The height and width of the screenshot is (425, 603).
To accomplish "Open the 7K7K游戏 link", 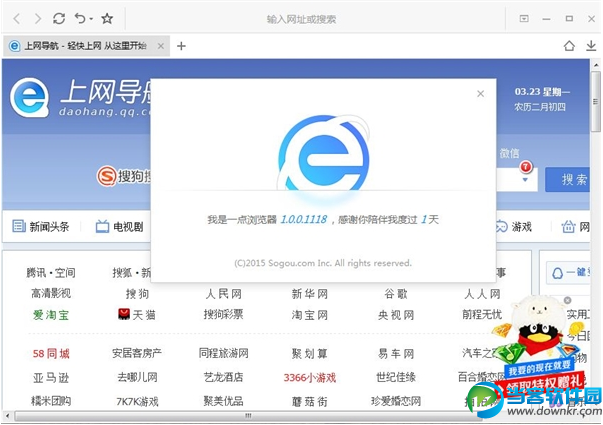I will [x=137, y=402].
